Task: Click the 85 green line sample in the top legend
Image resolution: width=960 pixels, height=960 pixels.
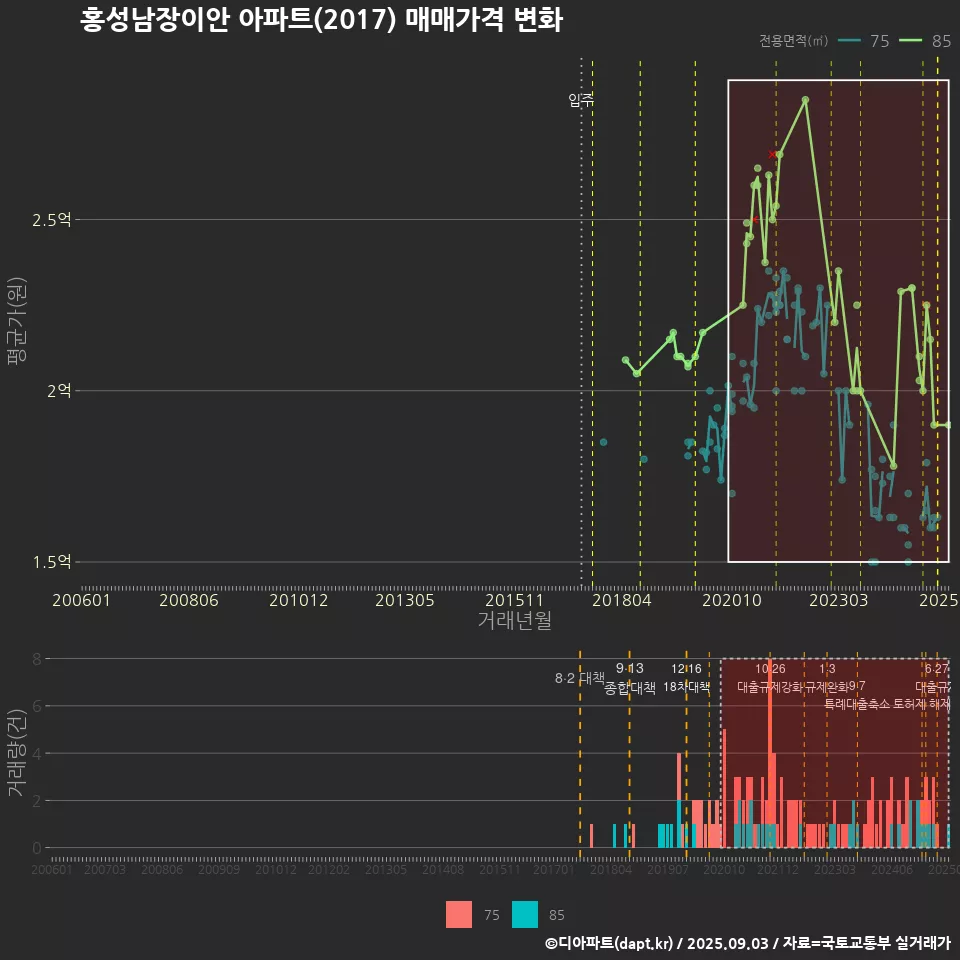Action: tap(910, 41)
